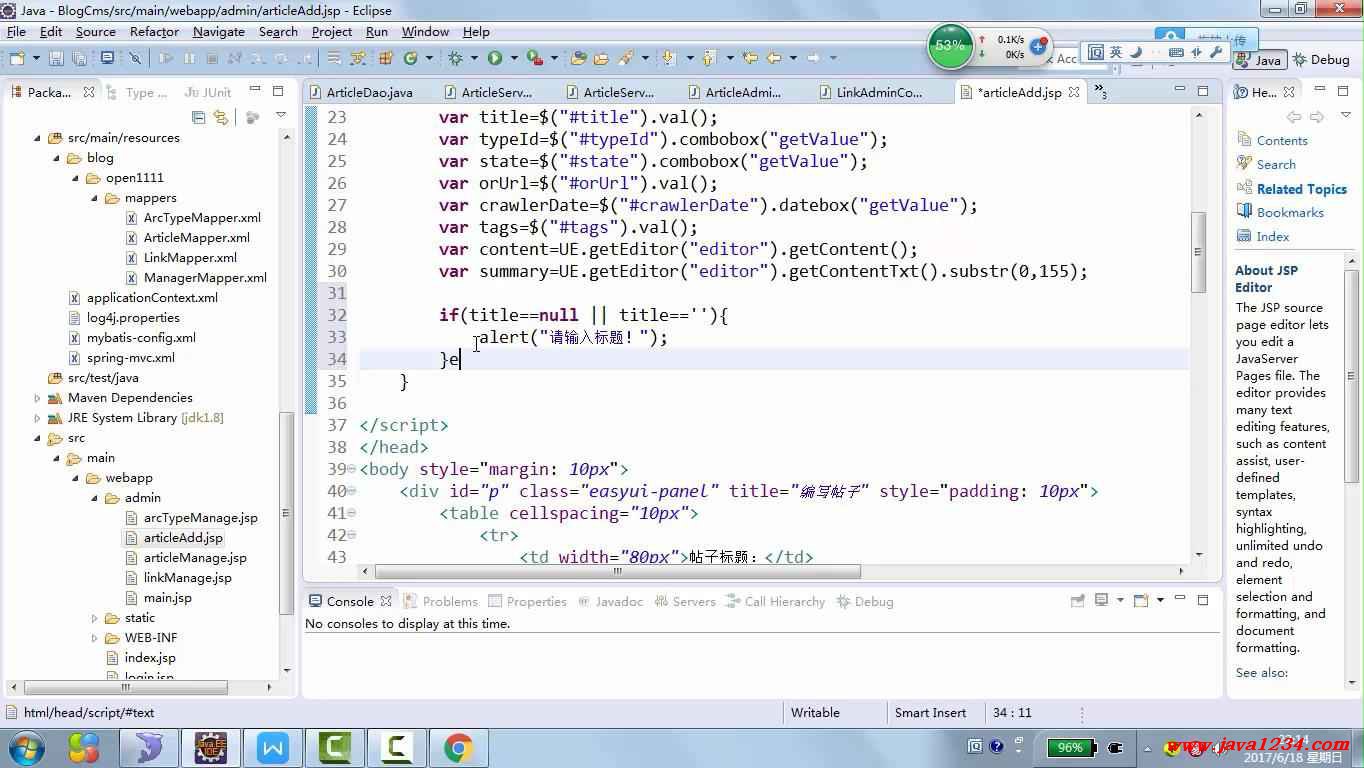The image size is (1364, 768).
Task: Click Display Selected Console icon
Action: click(1101, 601)
